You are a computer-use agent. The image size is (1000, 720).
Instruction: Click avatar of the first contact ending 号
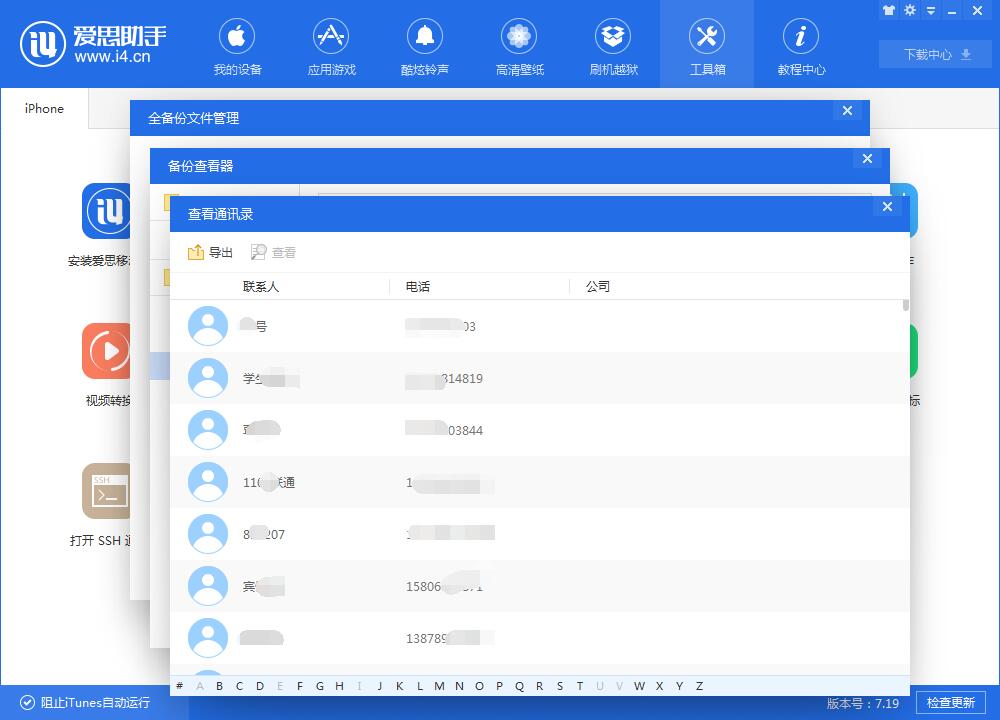click(208, 326)
